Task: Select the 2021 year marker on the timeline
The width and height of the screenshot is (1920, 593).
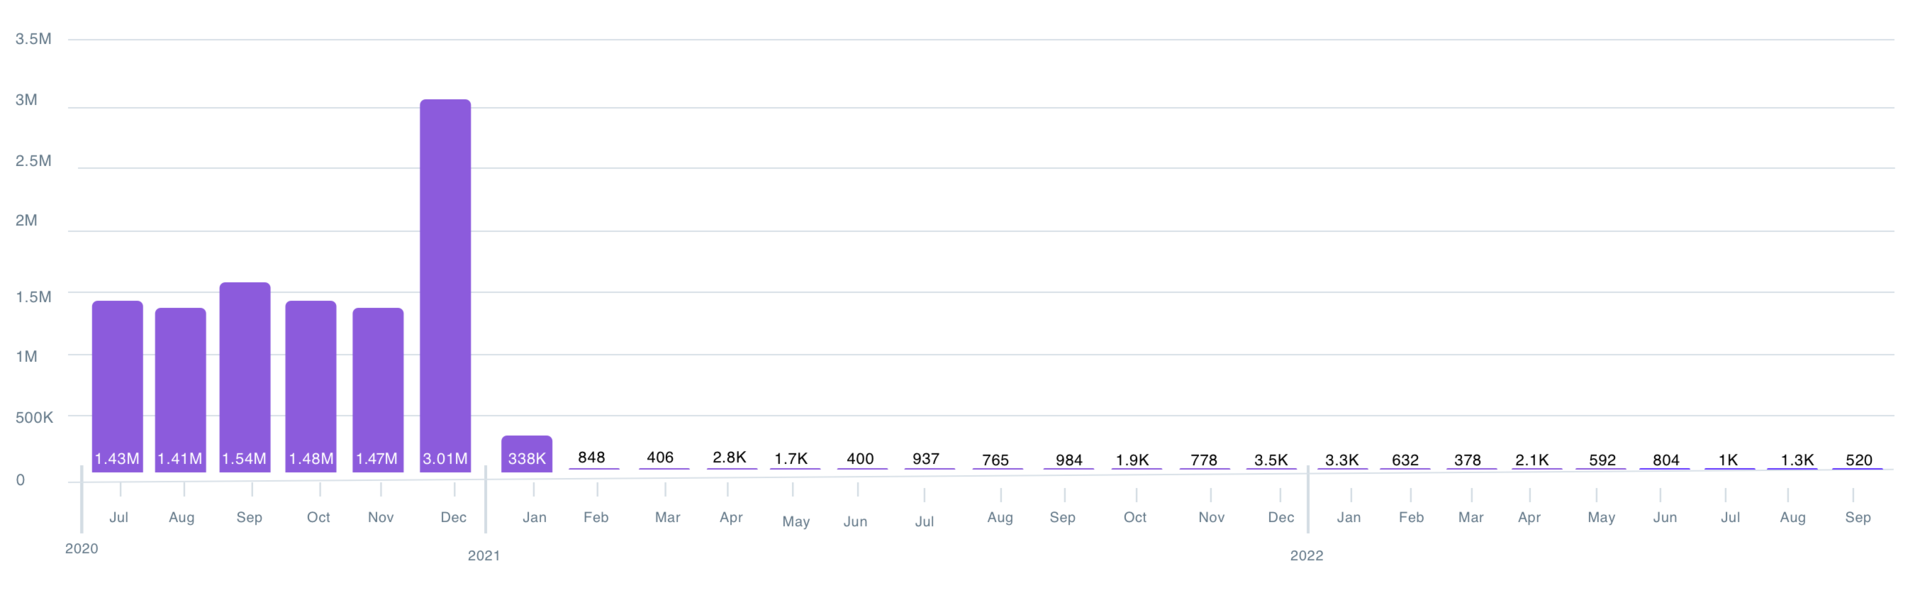Action: [x=484, y=555]
